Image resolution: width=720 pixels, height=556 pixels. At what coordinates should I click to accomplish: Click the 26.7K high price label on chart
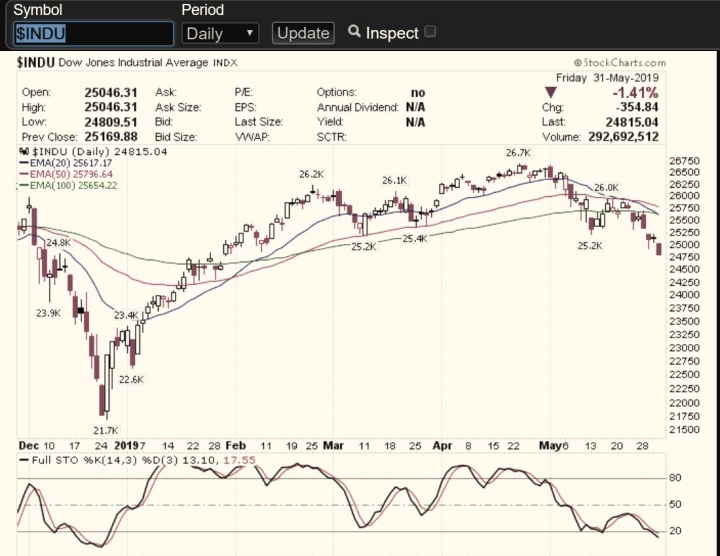click(518, 152)
